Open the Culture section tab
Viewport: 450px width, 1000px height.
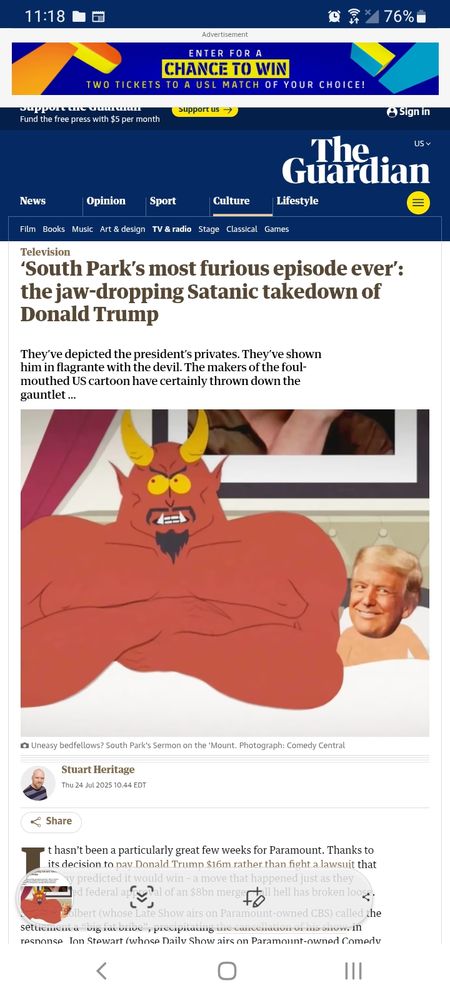coord(231,201)
